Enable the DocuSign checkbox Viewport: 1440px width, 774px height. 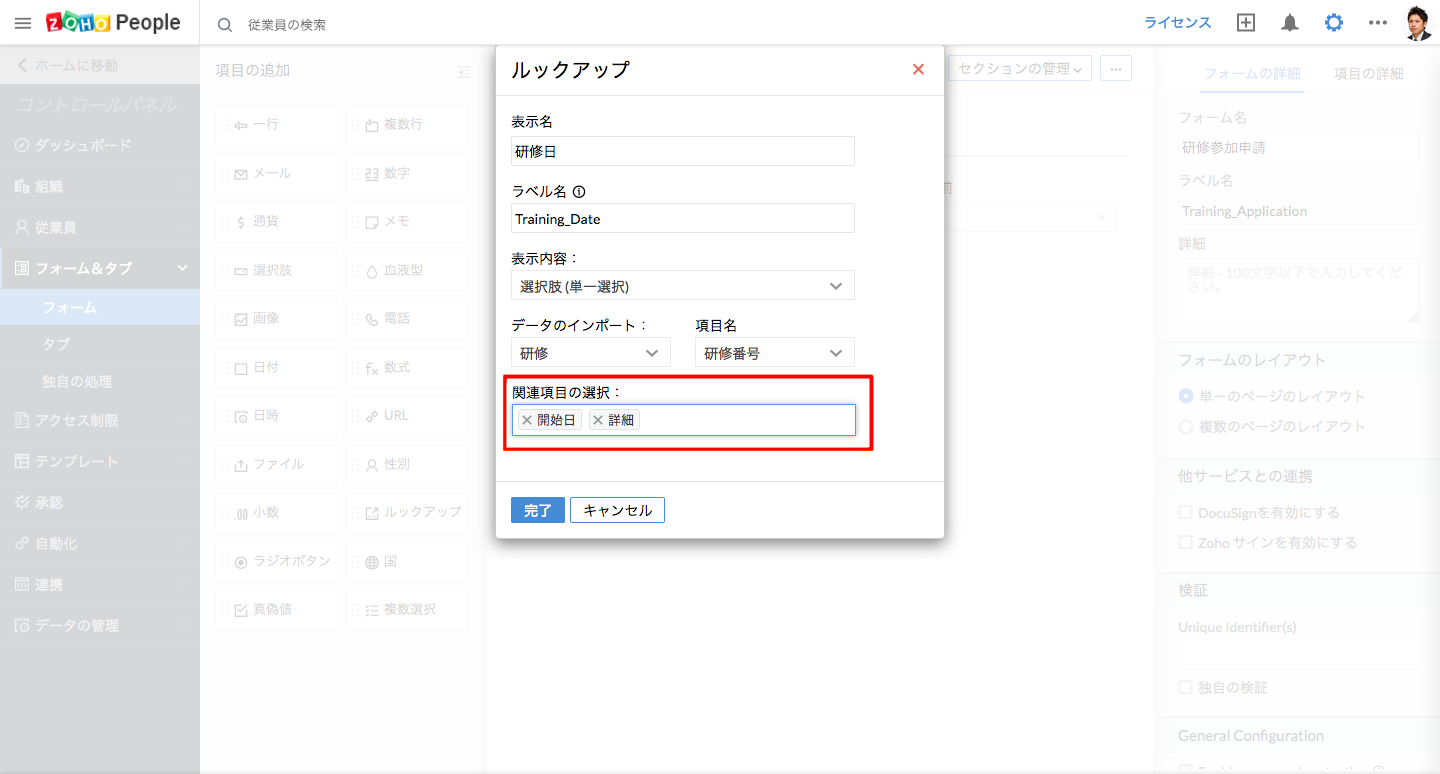[x=1186, y=512]
